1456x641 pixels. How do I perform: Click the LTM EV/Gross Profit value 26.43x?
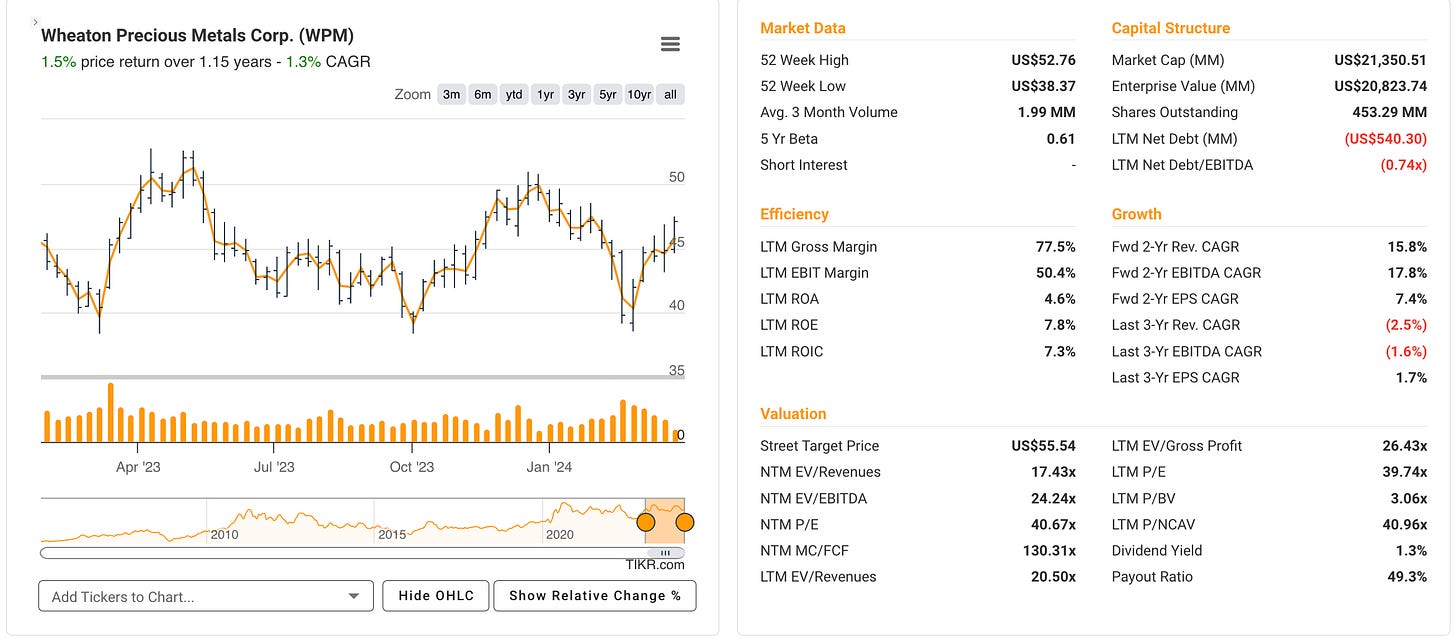1403,446
